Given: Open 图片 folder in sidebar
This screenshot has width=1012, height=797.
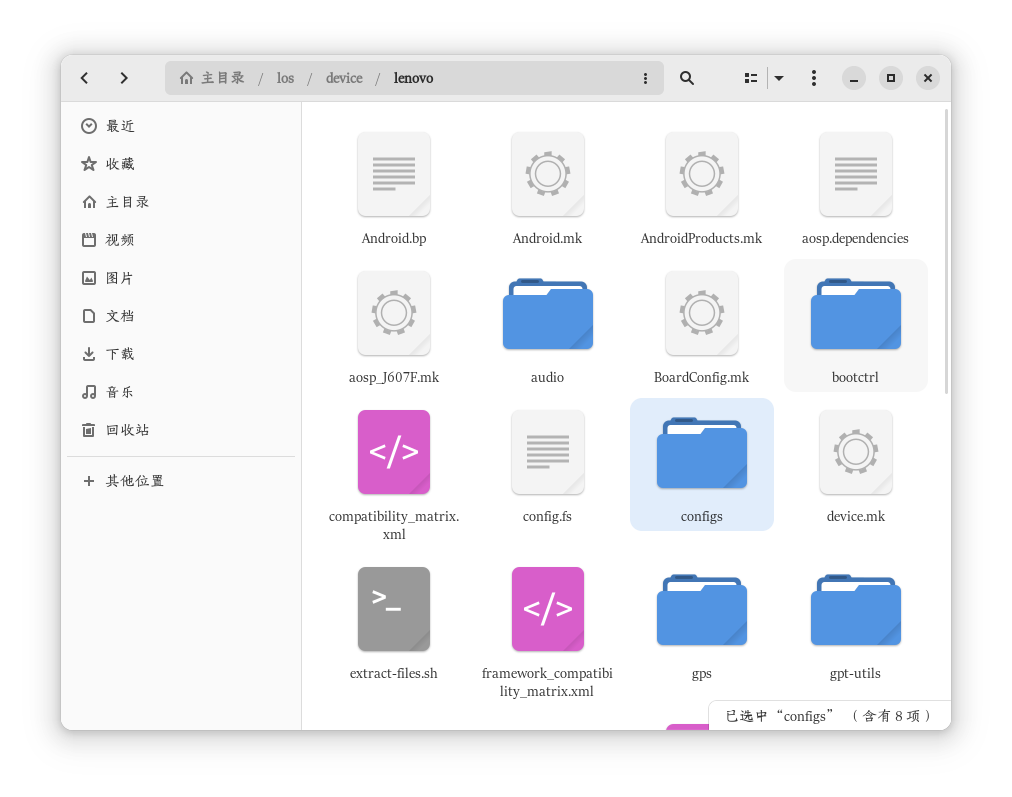Looking at the screenshot, I should coord(181,278).
